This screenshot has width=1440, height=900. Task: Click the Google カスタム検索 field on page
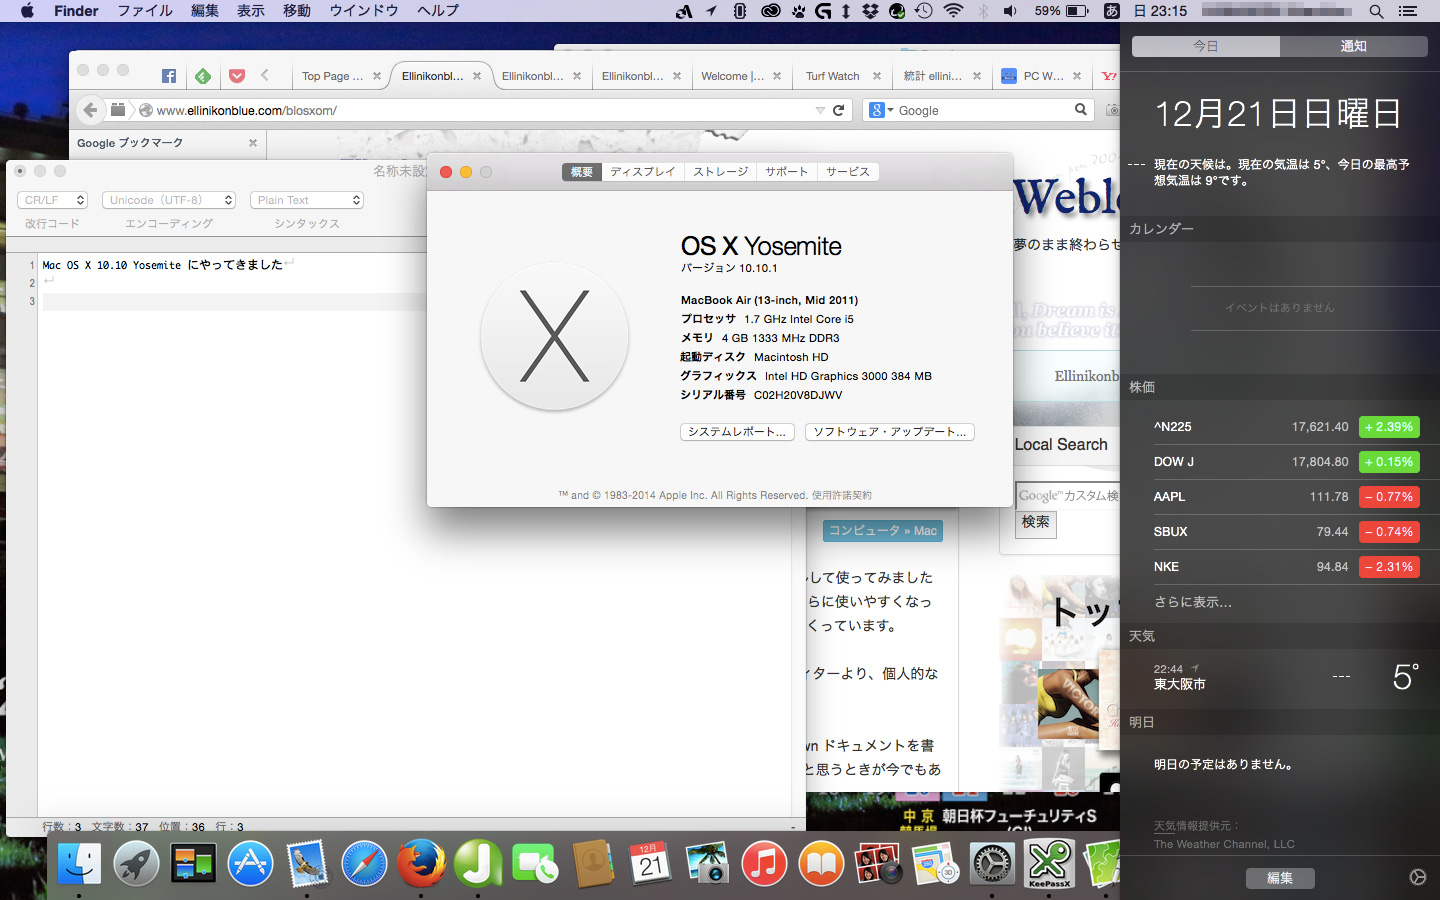coord(1067,495)
